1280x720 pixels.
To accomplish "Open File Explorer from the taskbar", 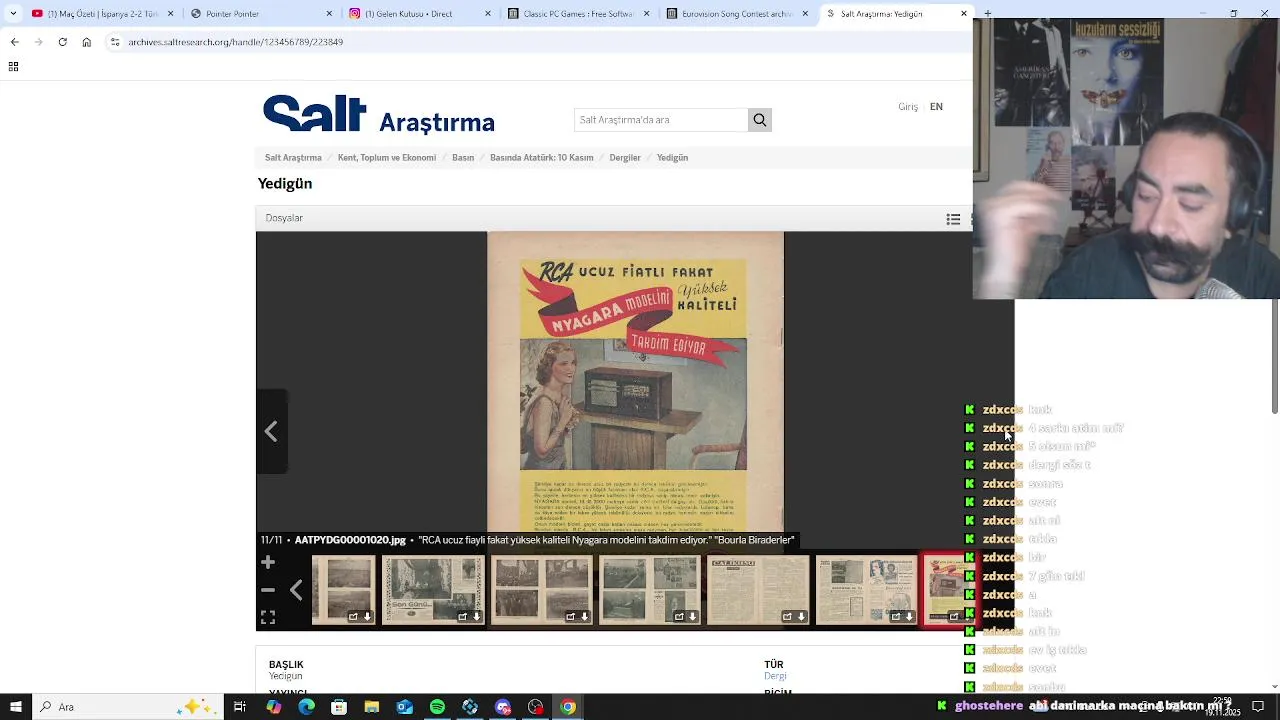I will [x=371, y=707].
